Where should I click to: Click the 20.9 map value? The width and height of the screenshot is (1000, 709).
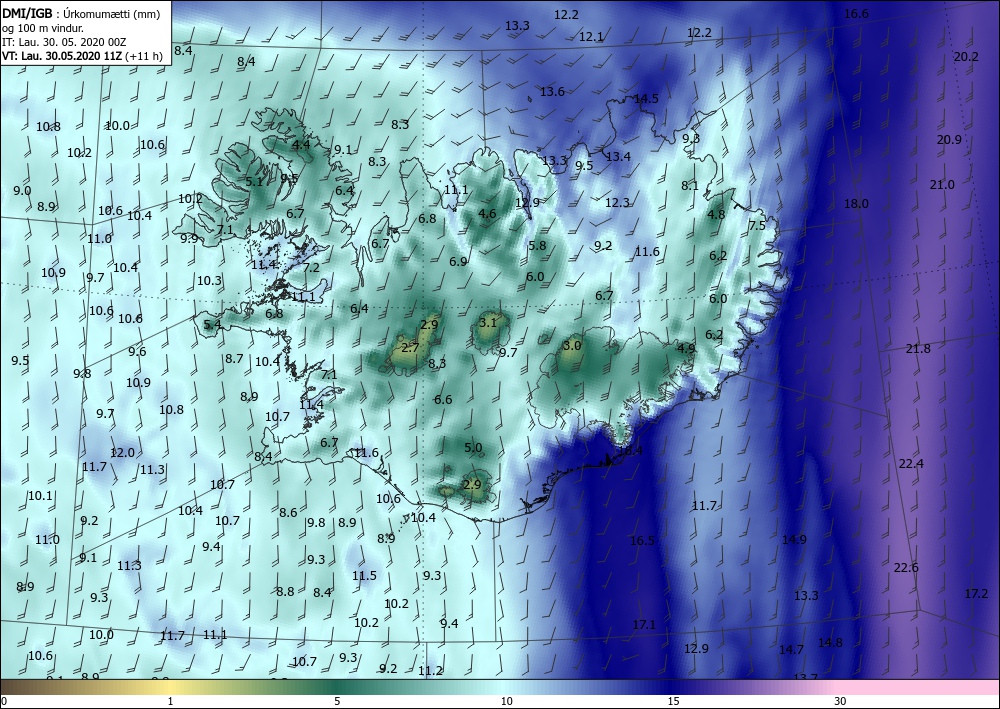(949, 140)
